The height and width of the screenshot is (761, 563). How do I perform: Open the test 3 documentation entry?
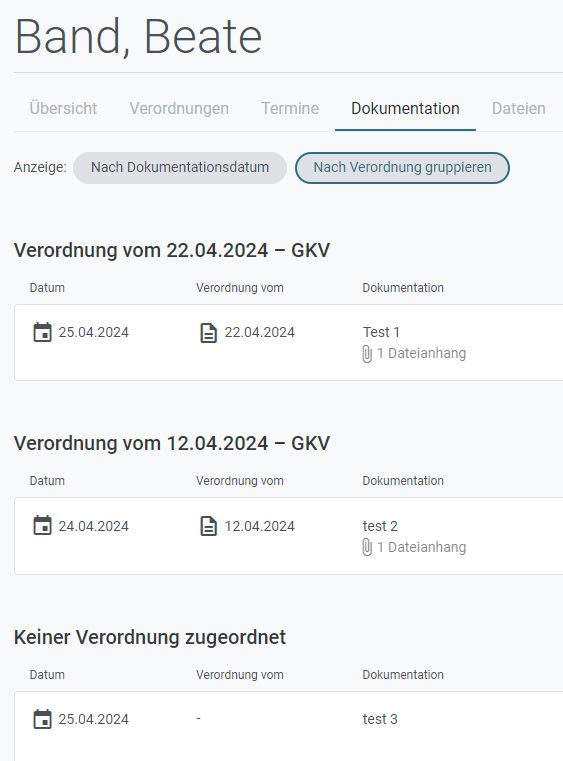point(289,726)
